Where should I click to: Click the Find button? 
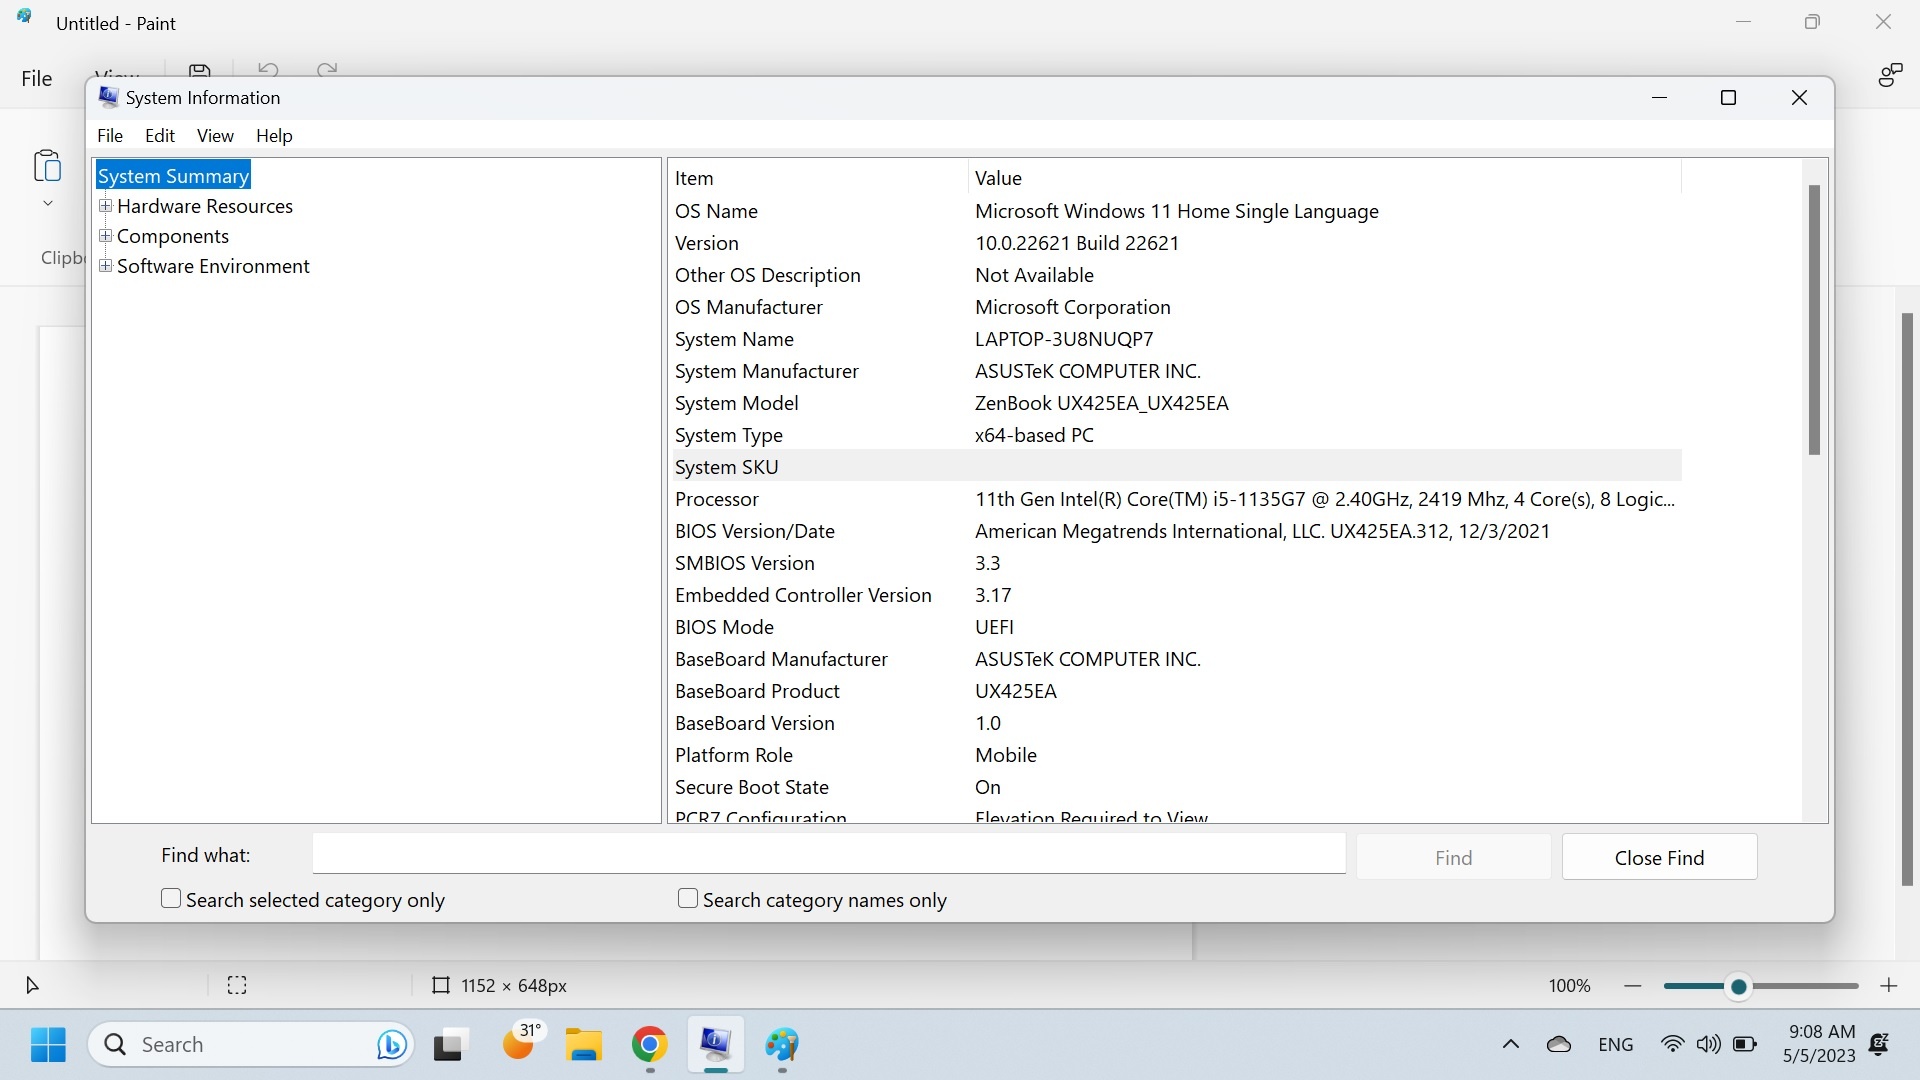pyautogui.click(x=1452, y=857)
